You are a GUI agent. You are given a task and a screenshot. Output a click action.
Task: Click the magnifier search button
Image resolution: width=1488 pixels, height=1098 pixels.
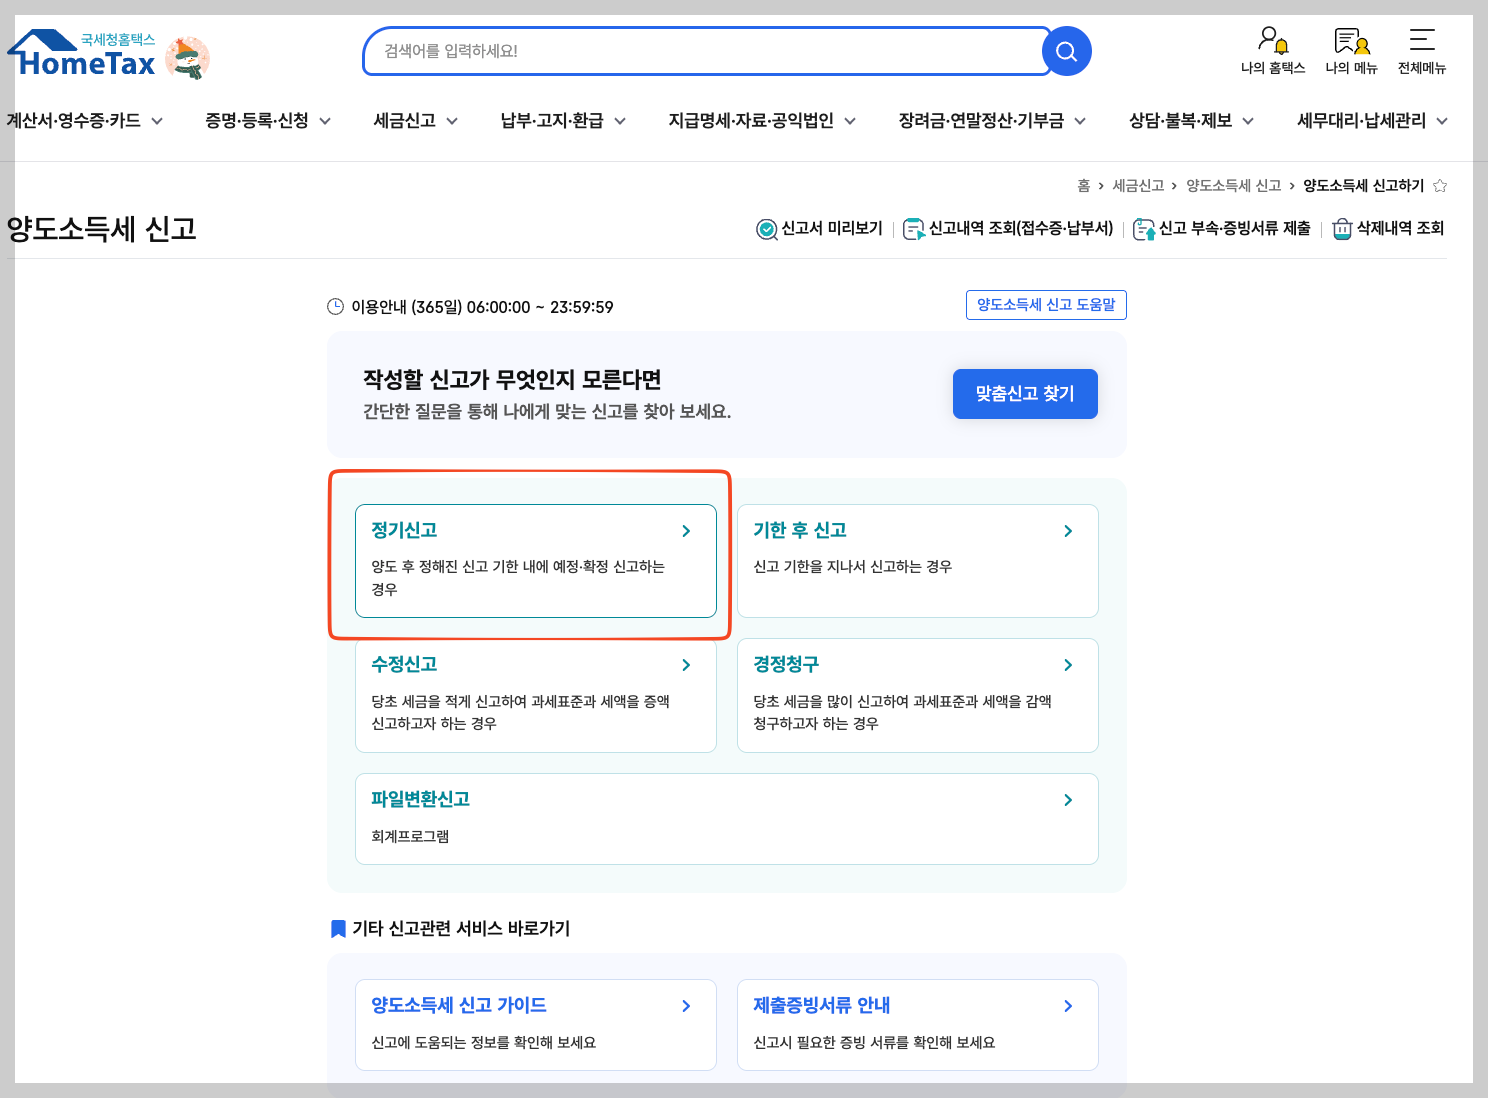point(1066,51)
